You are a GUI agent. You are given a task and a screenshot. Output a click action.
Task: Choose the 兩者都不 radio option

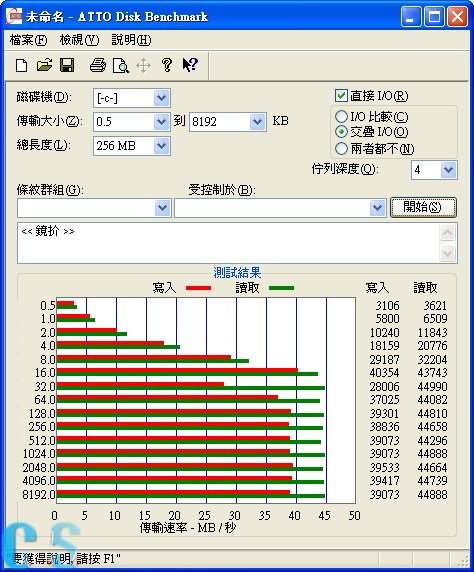tap(341, 148)
